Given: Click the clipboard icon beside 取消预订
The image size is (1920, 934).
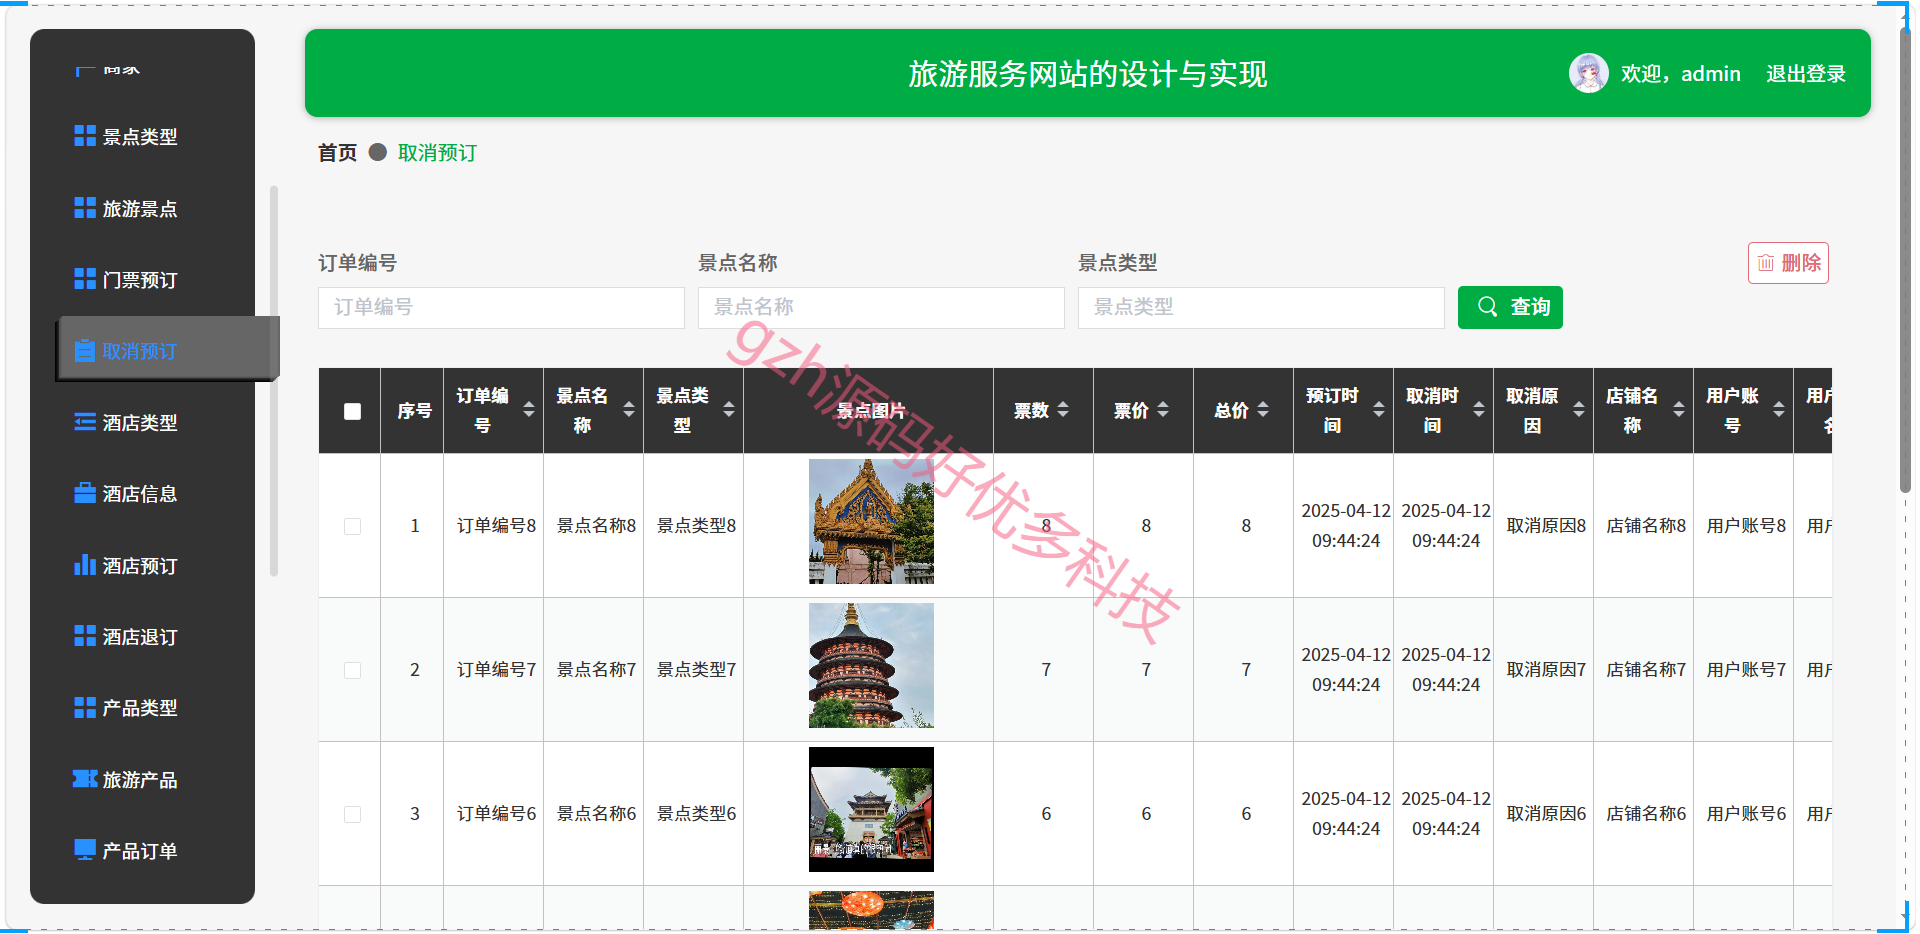Looking at the screenshot, I should click(x=85, y=351).
